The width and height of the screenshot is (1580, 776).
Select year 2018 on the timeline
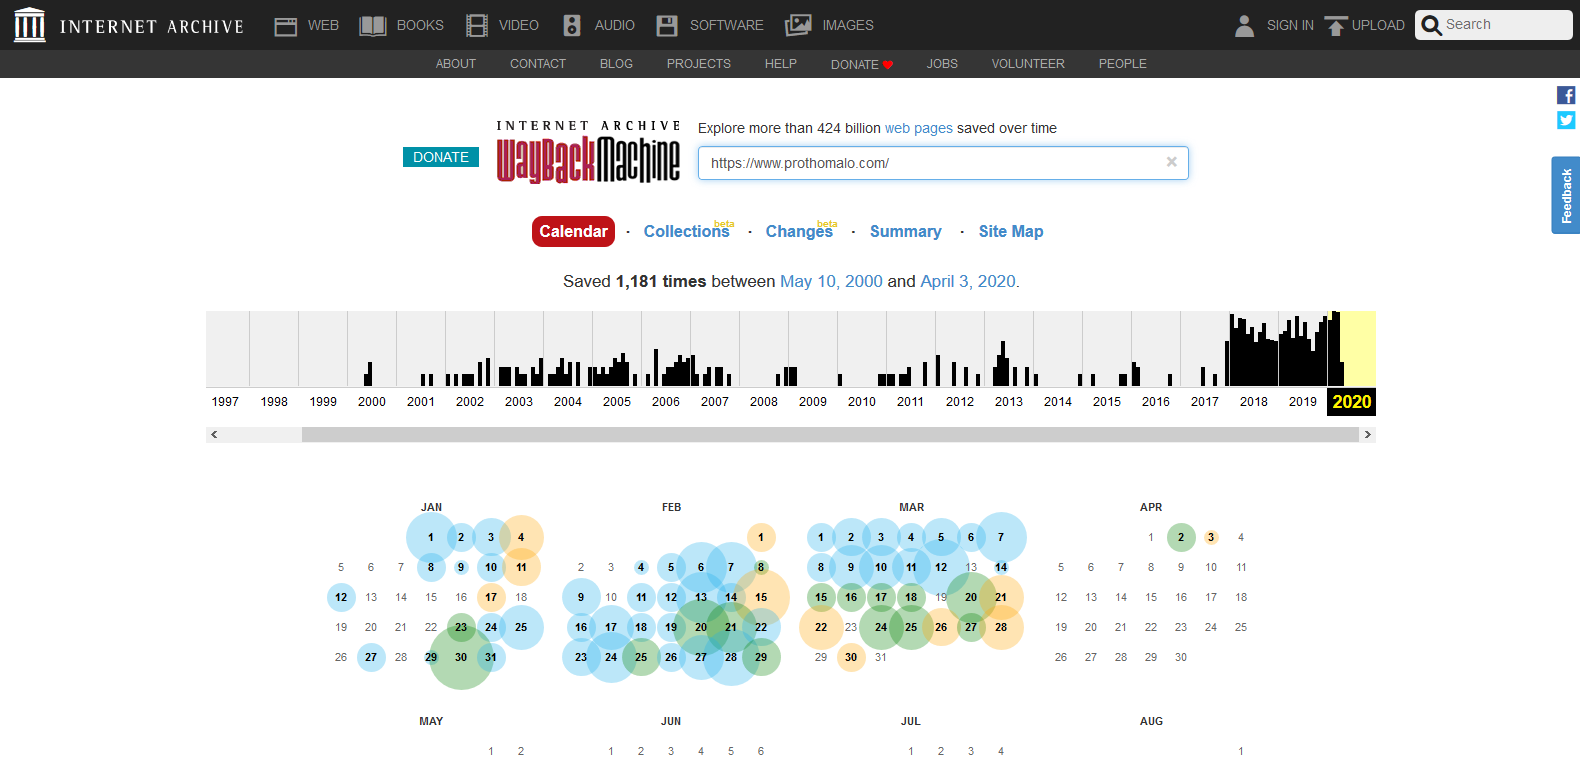point(1253,402)
